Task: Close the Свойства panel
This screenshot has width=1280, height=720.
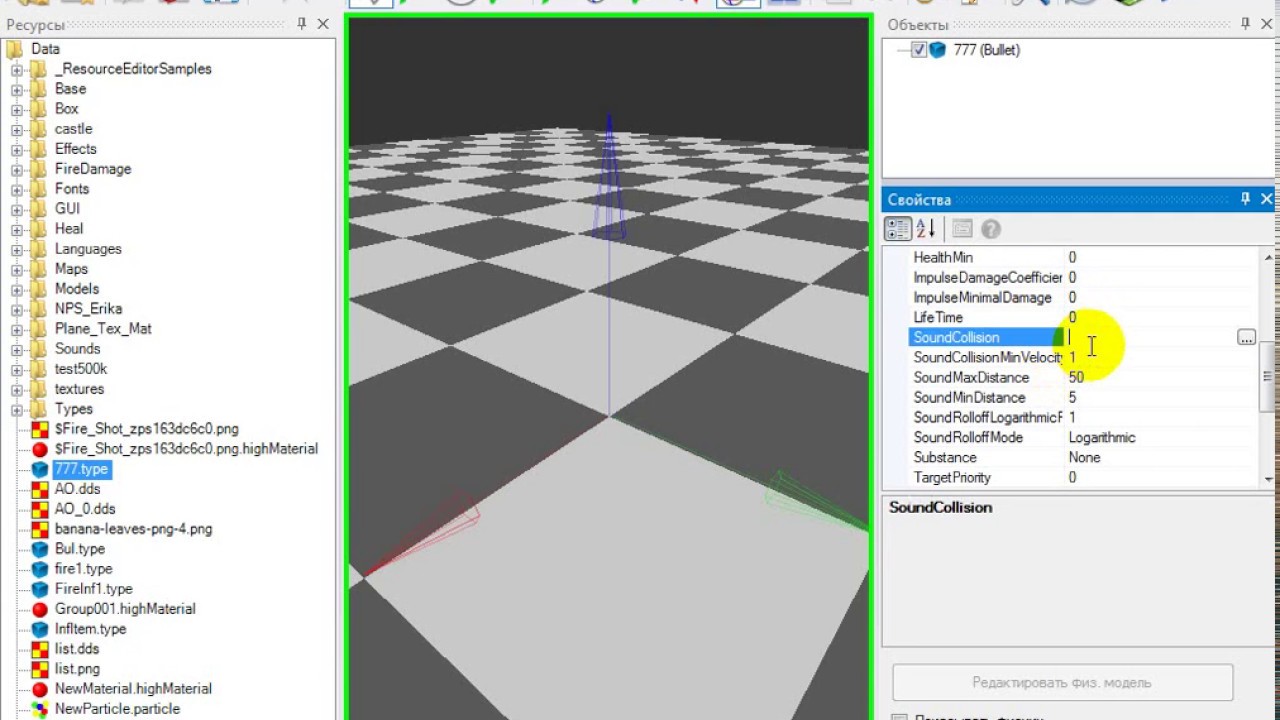Action: click(x=1266, y=199)
